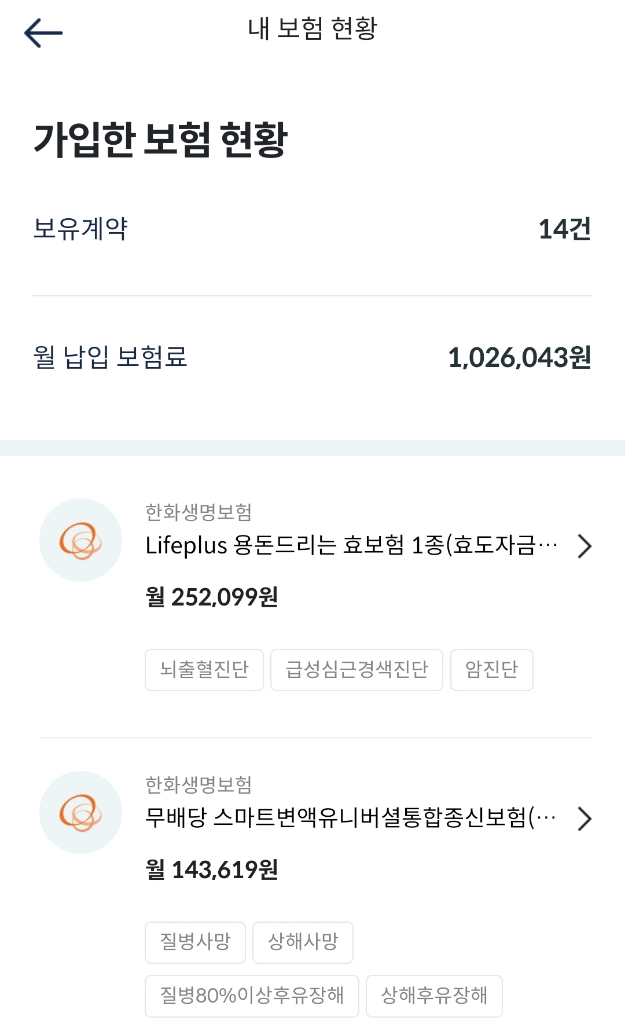
Task: Click the 가입한 보험 현황 heading
Action: (160, 141)
